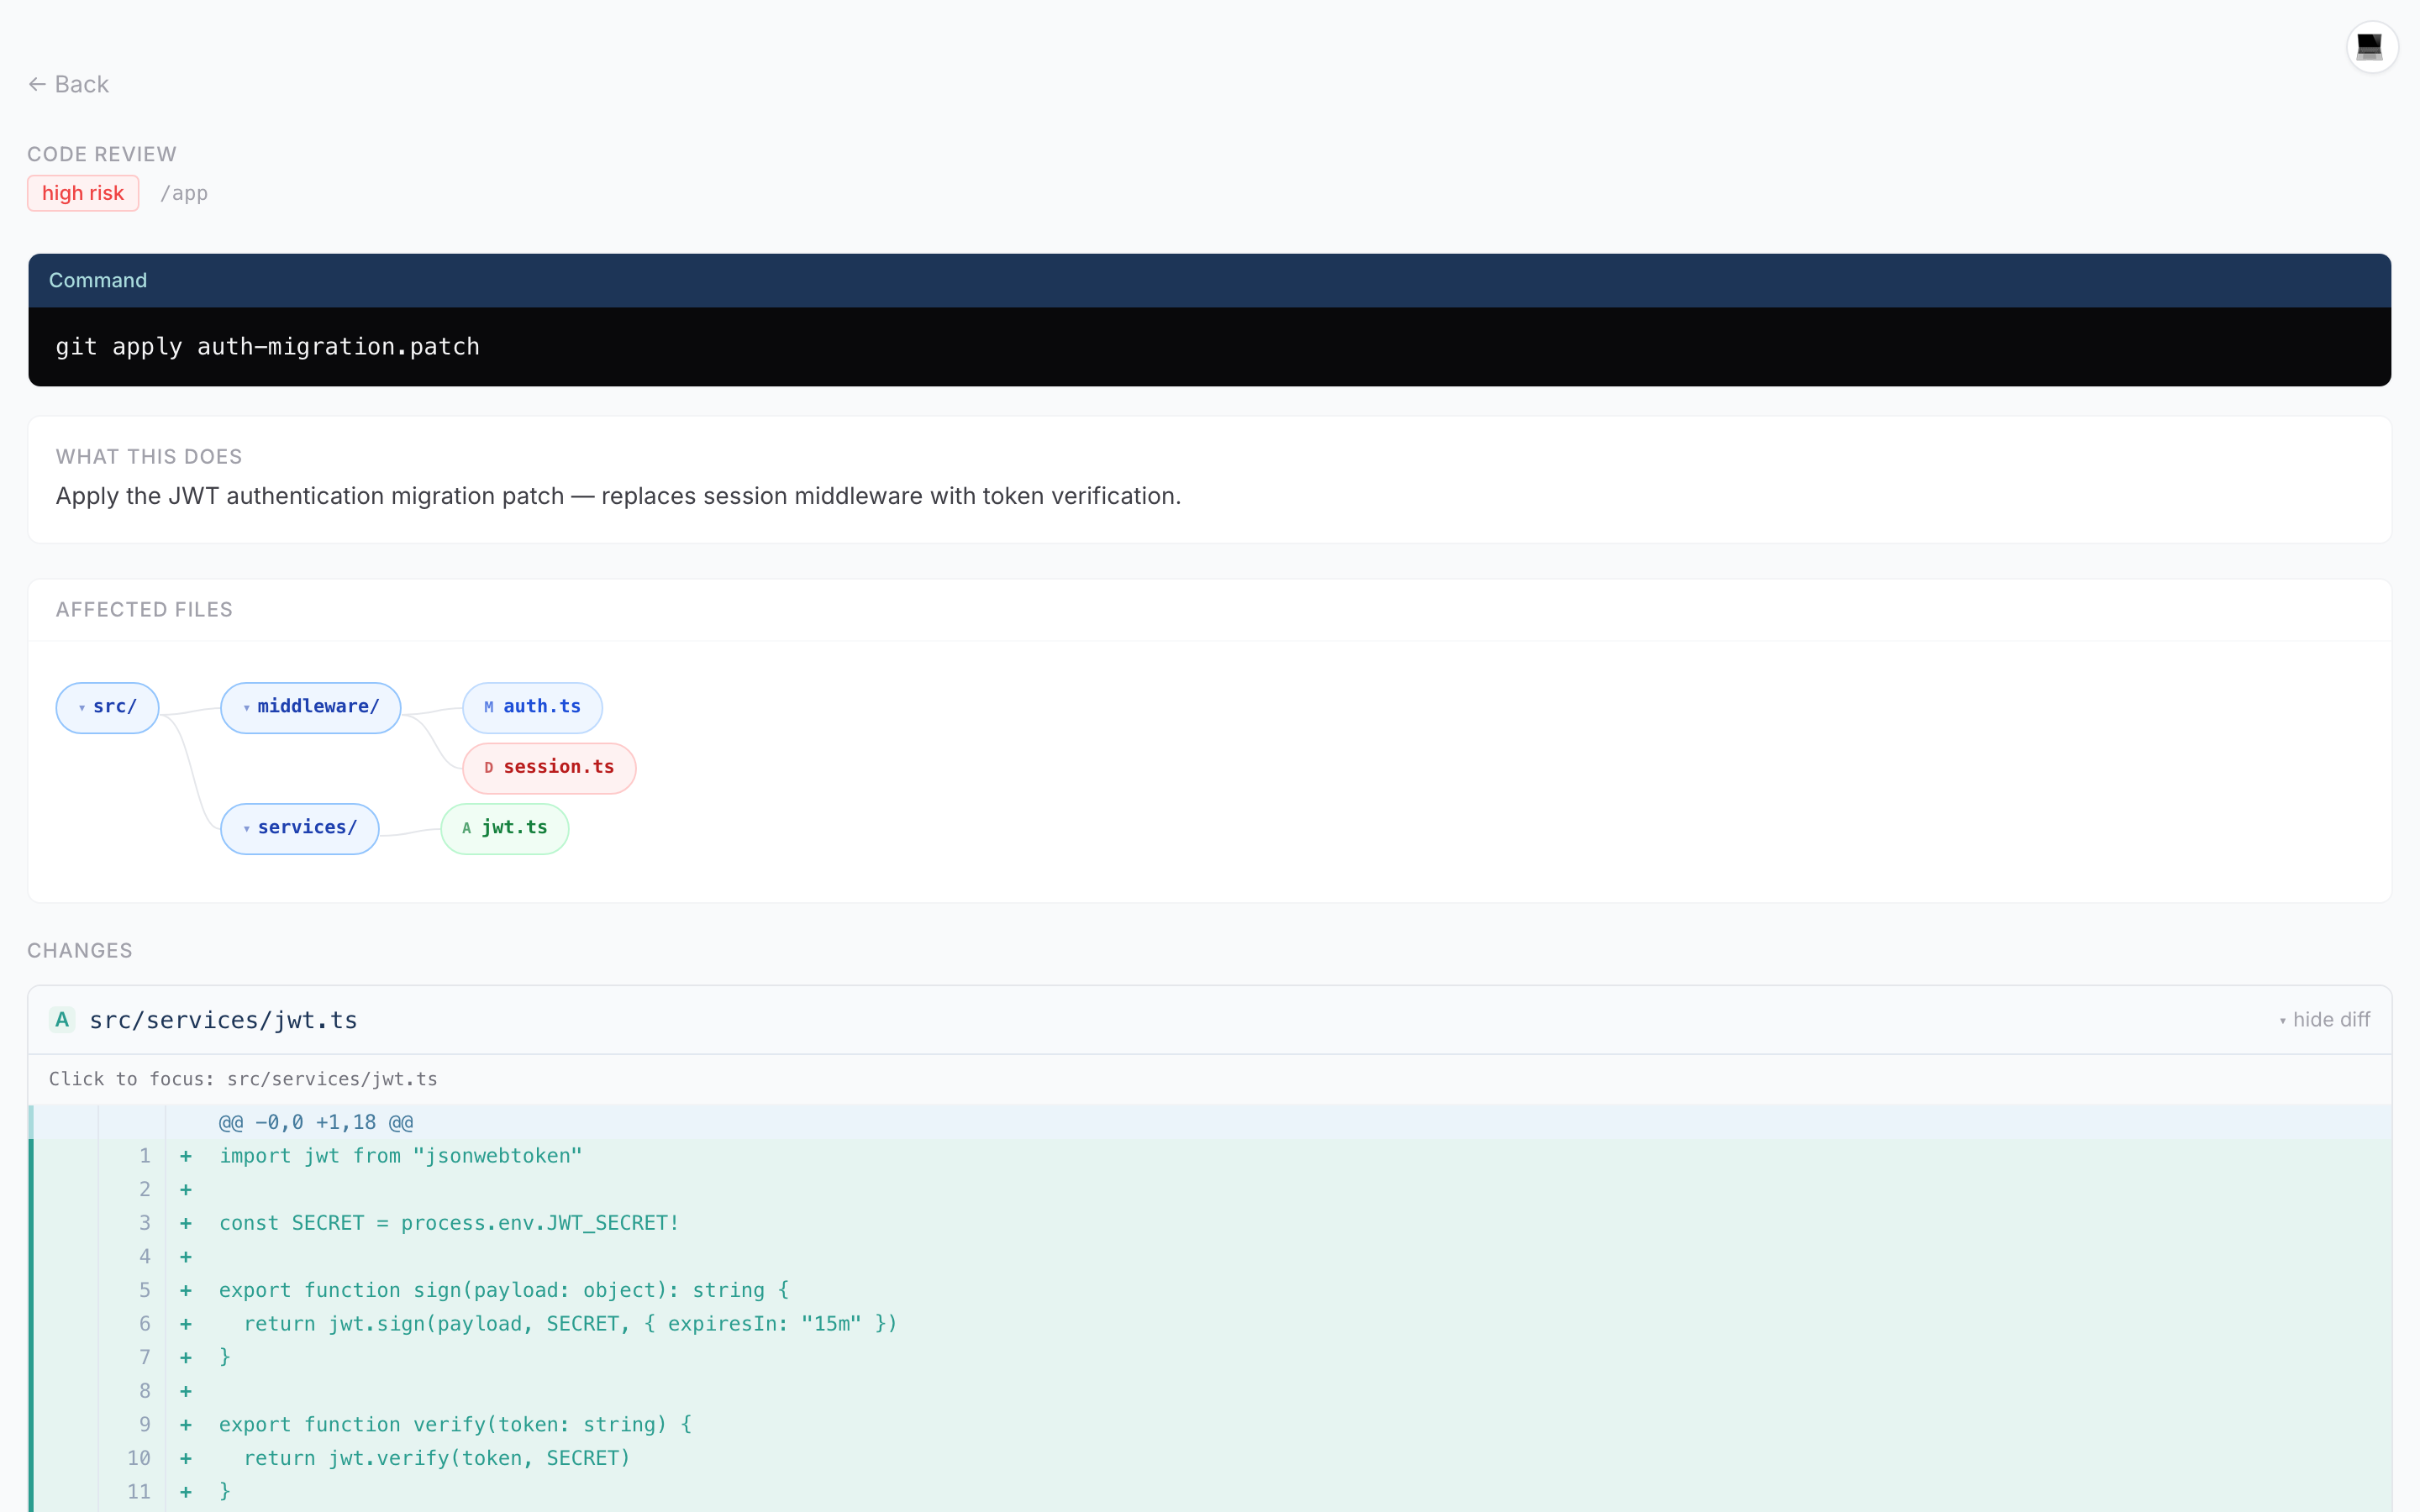Click the D deleted badge on session.ts
The image size is (2420, 1512).
[x=488, y=767]
